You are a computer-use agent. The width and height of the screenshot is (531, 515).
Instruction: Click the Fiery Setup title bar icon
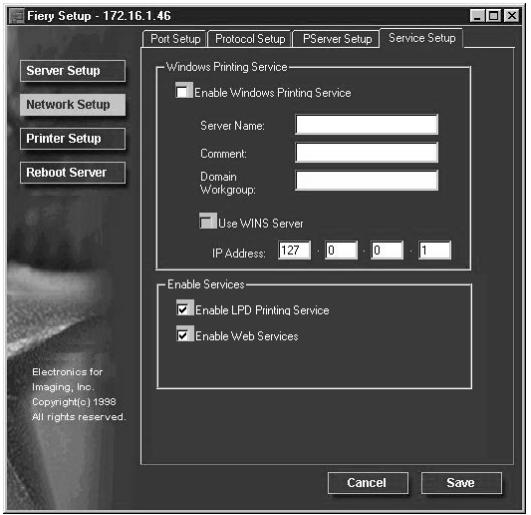point(17,16)
